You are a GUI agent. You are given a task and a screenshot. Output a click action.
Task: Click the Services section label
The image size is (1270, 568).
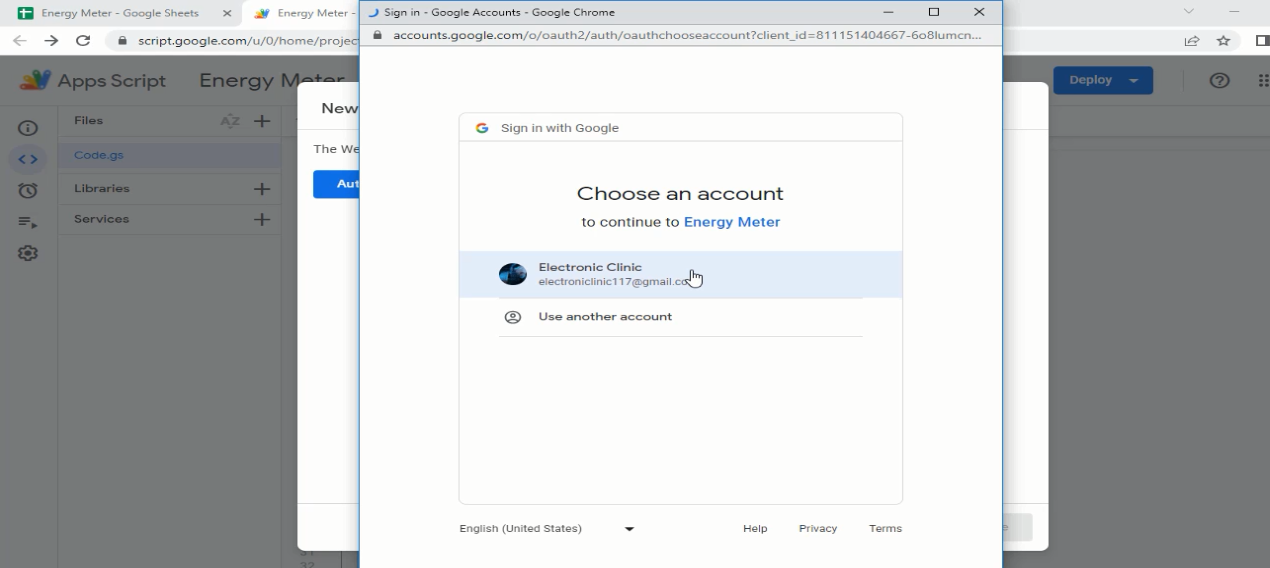coord(101,219)
